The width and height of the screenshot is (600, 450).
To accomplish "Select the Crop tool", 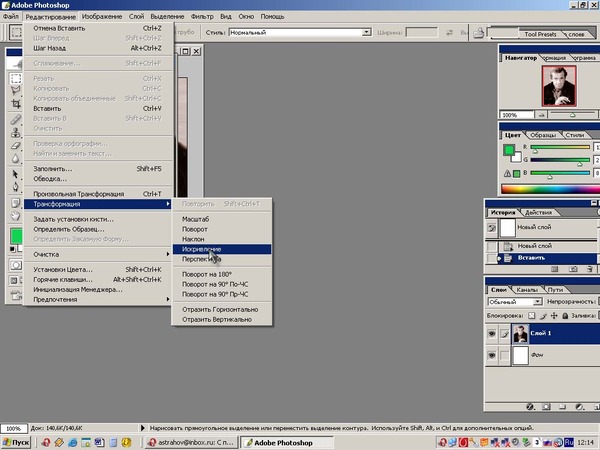I will click(16, 104).
